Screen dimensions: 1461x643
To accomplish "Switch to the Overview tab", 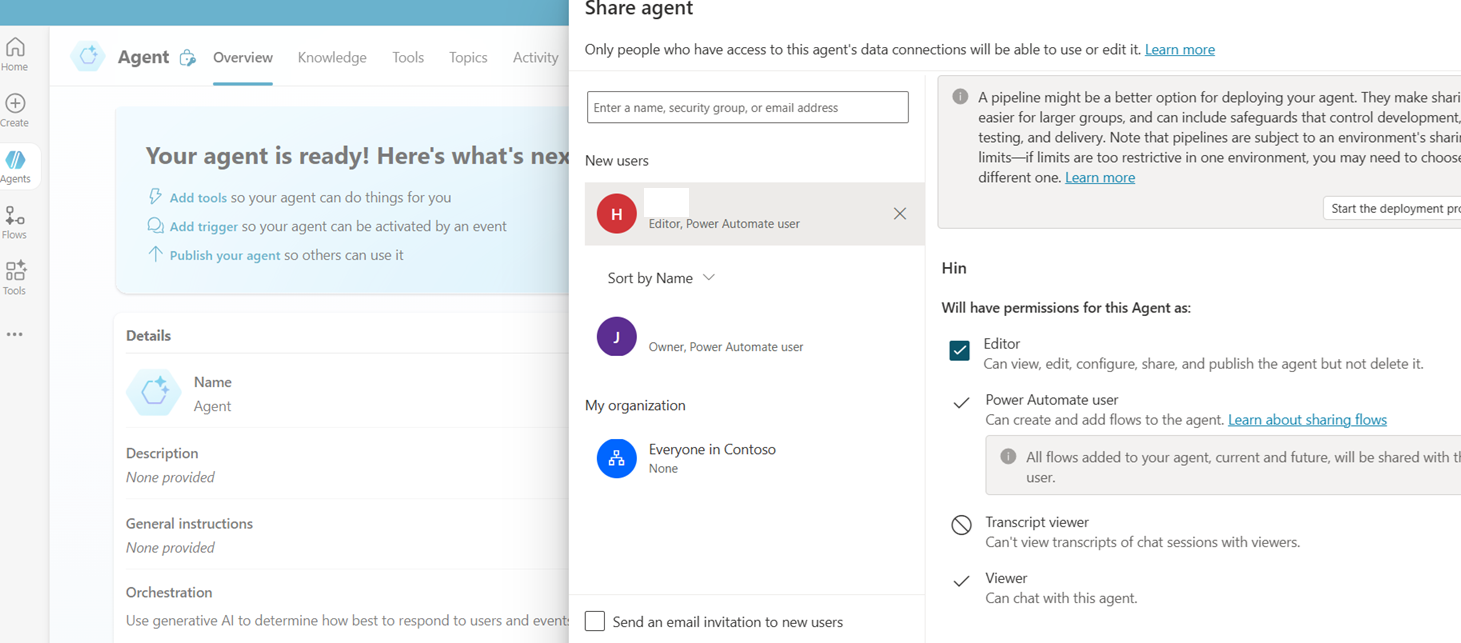I will [243, 57].
